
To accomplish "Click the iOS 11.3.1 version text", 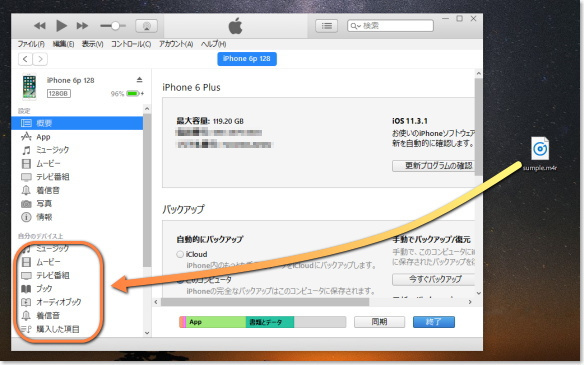I will pos(410,121).
